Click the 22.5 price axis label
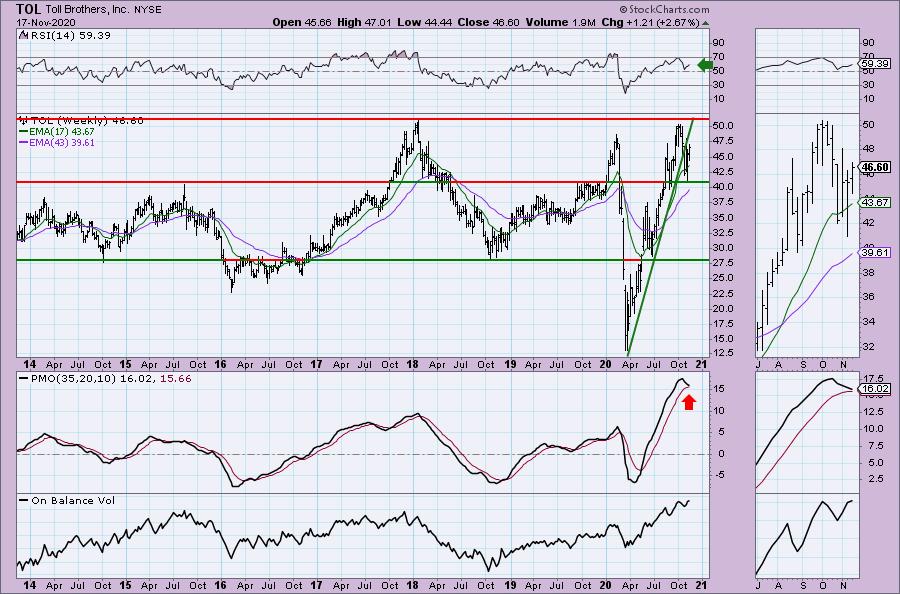The image size is (900, 594). coord(723,293)
